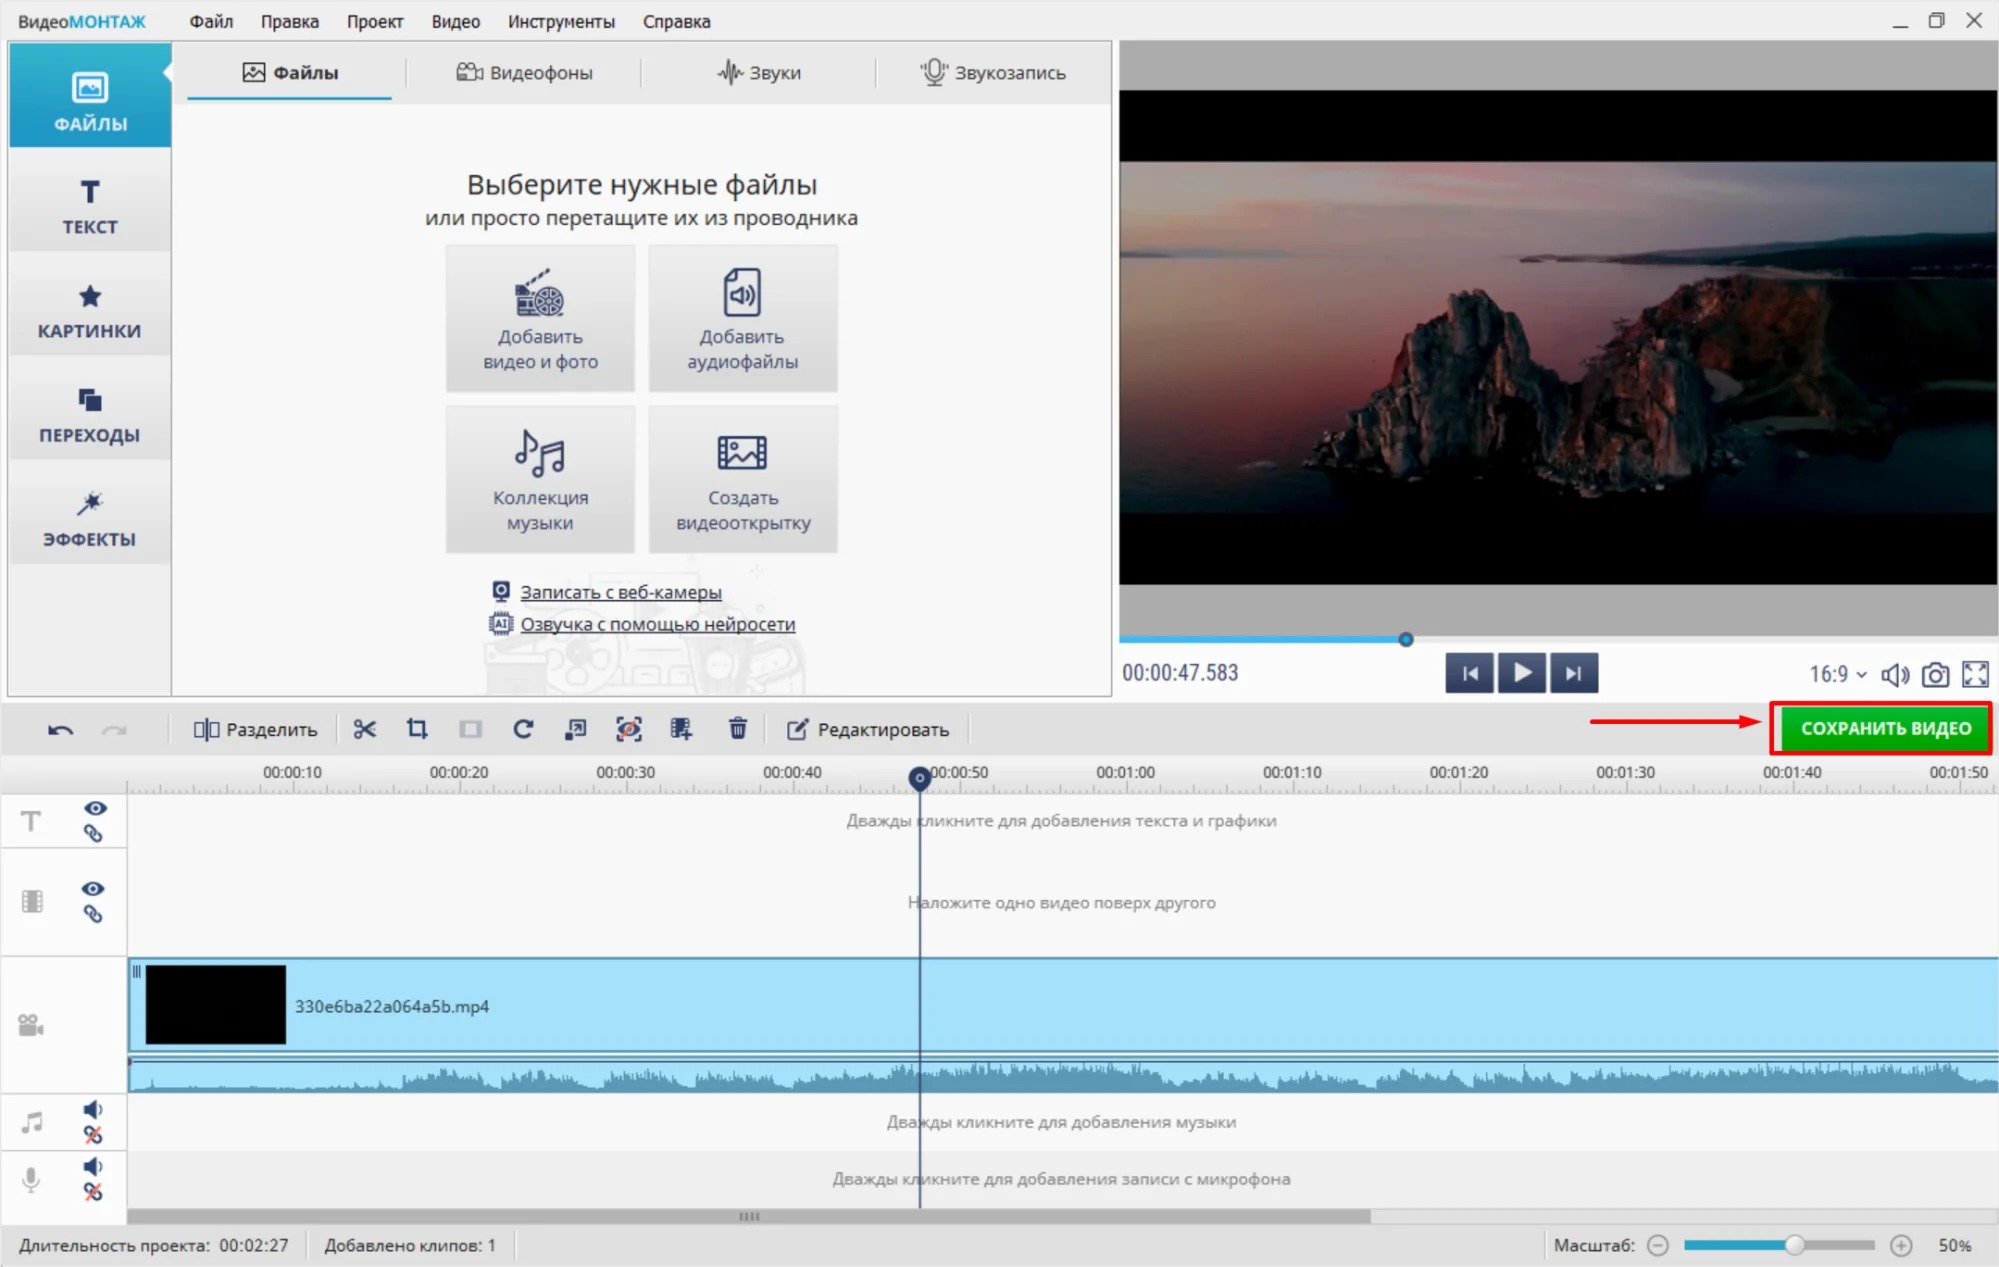Jump to previous frame in player
This screenshot has height=1267, width=1999.
(1469, 673)
